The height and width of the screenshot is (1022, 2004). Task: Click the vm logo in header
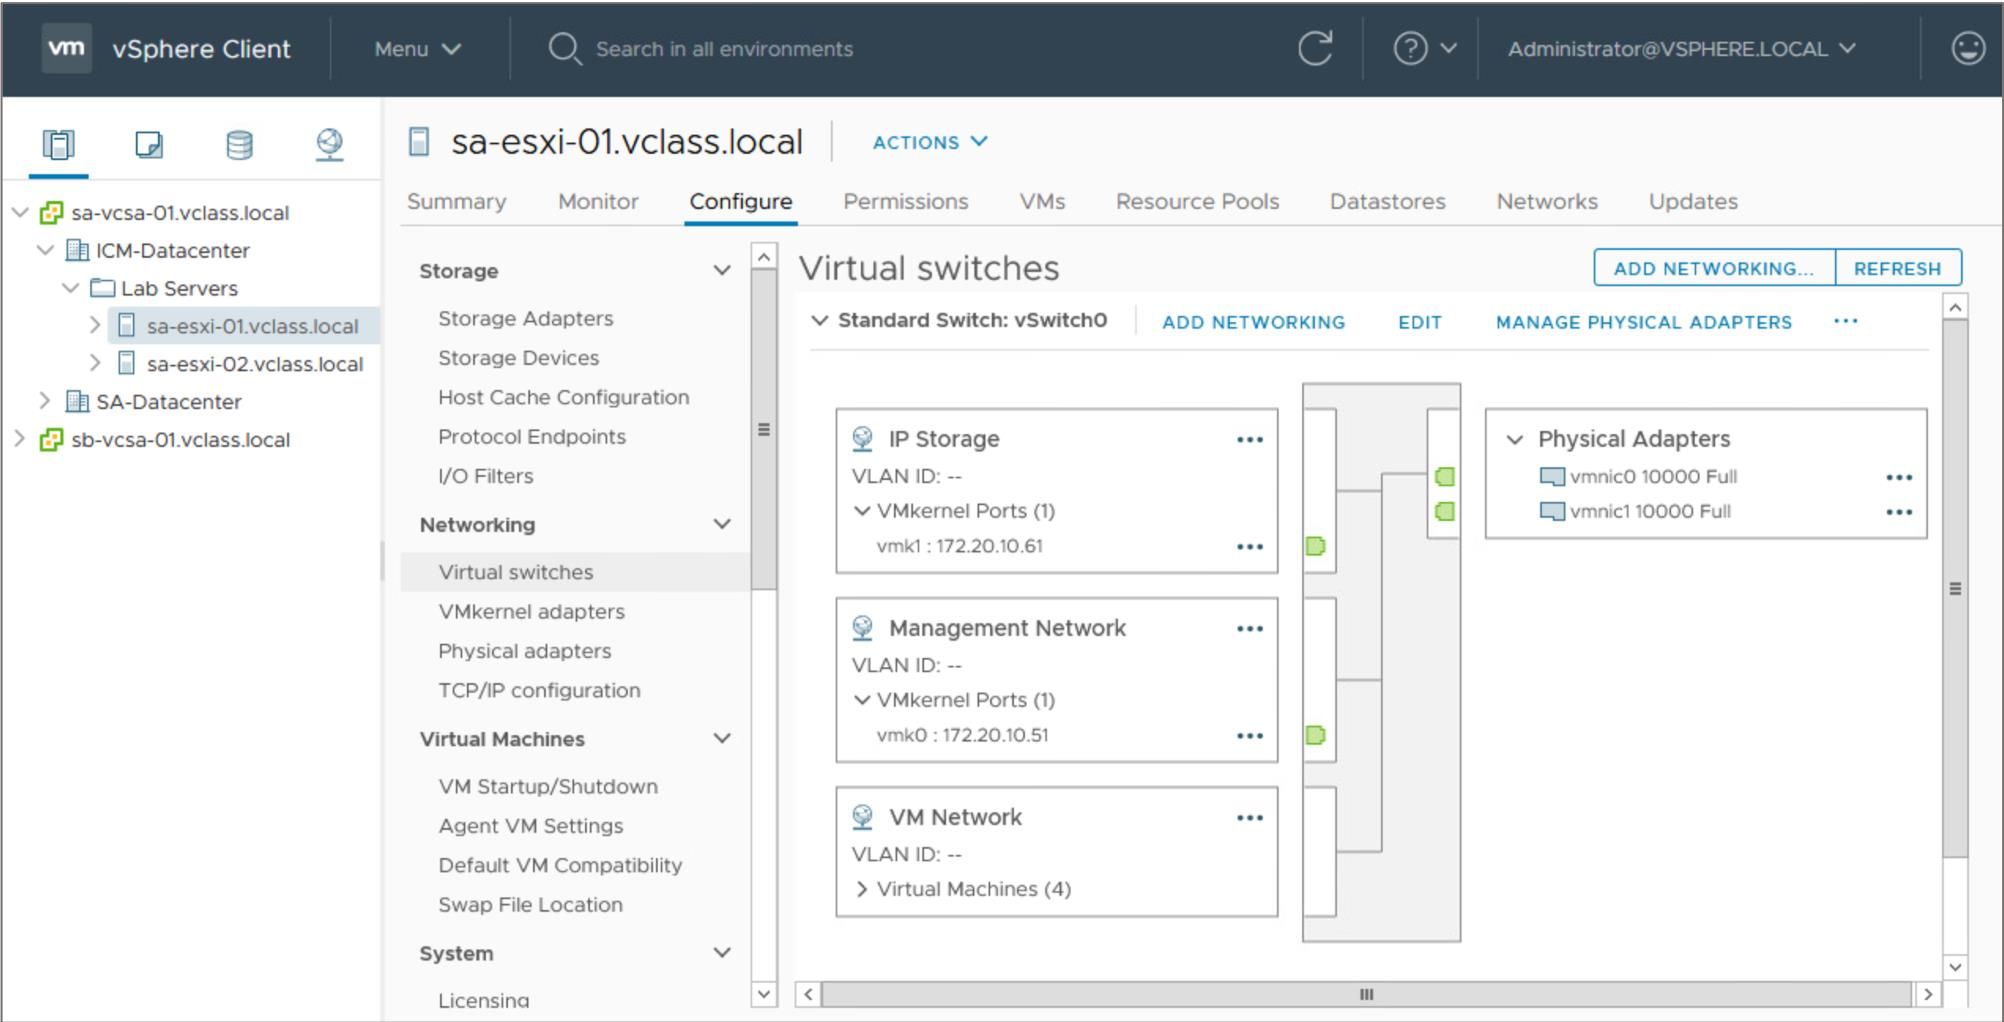point(66,48)
